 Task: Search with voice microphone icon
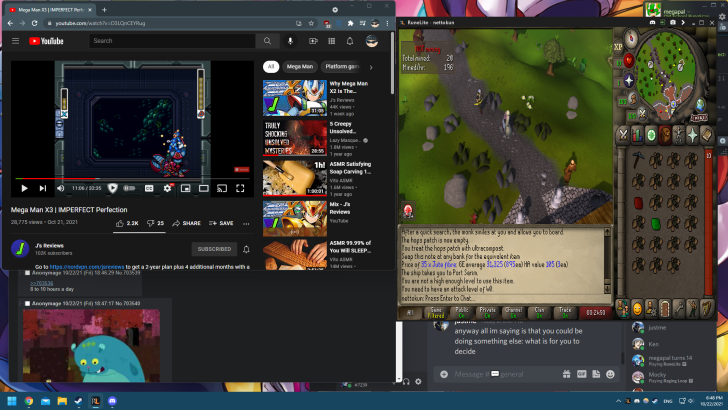[x=290, y=41]
